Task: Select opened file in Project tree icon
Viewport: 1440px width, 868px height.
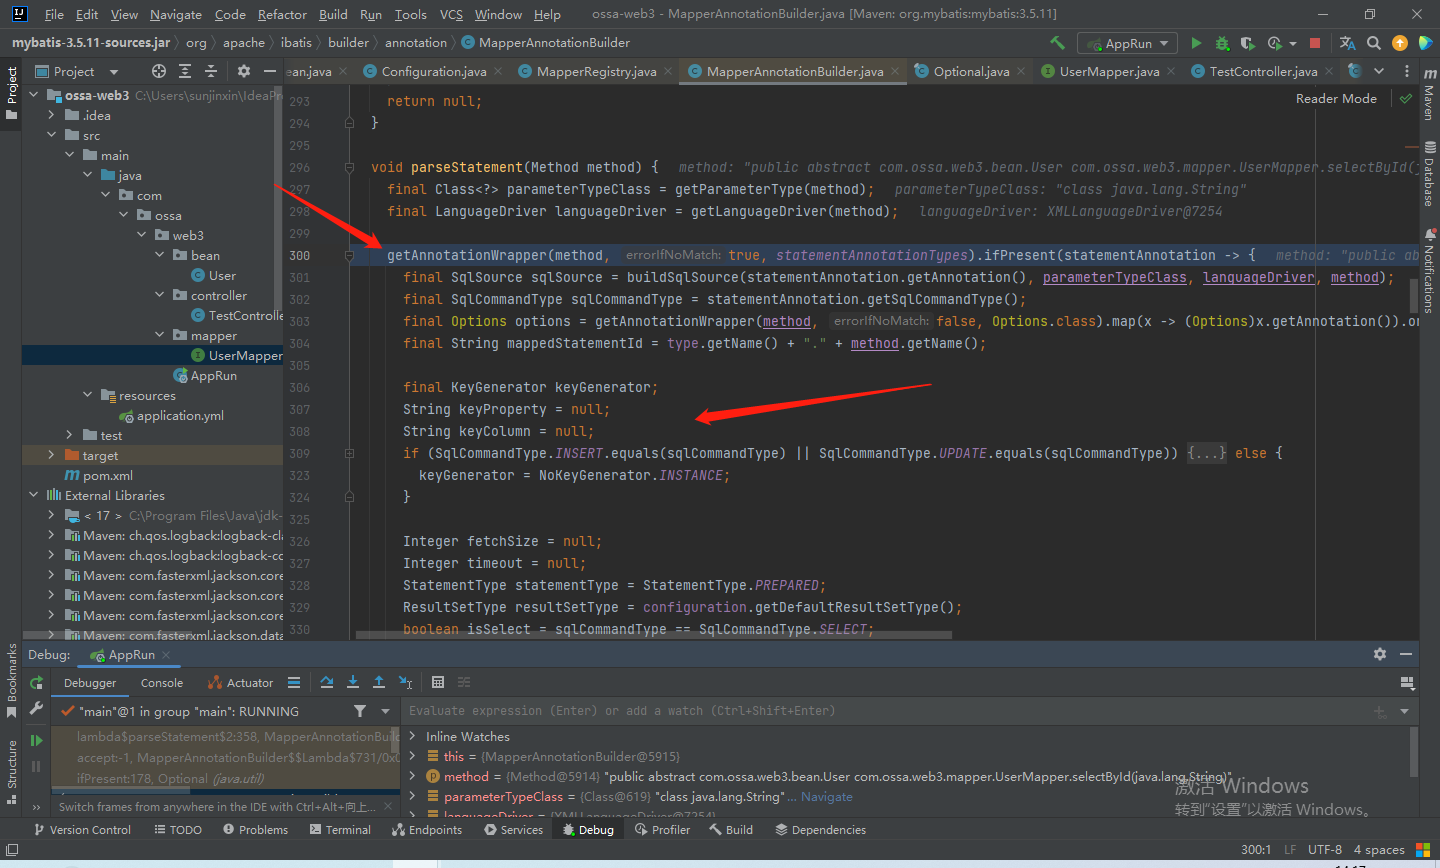Action: (x=159, y=71)
